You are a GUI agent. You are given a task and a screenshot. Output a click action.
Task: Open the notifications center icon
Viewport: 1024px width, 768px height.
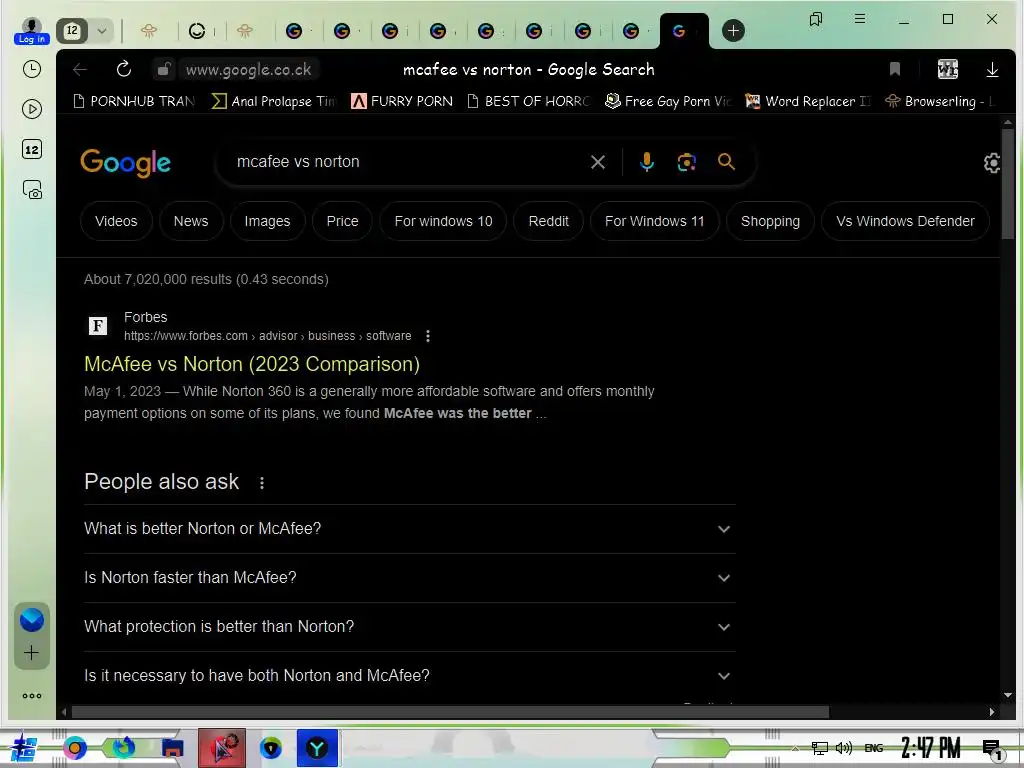[992, 748]
